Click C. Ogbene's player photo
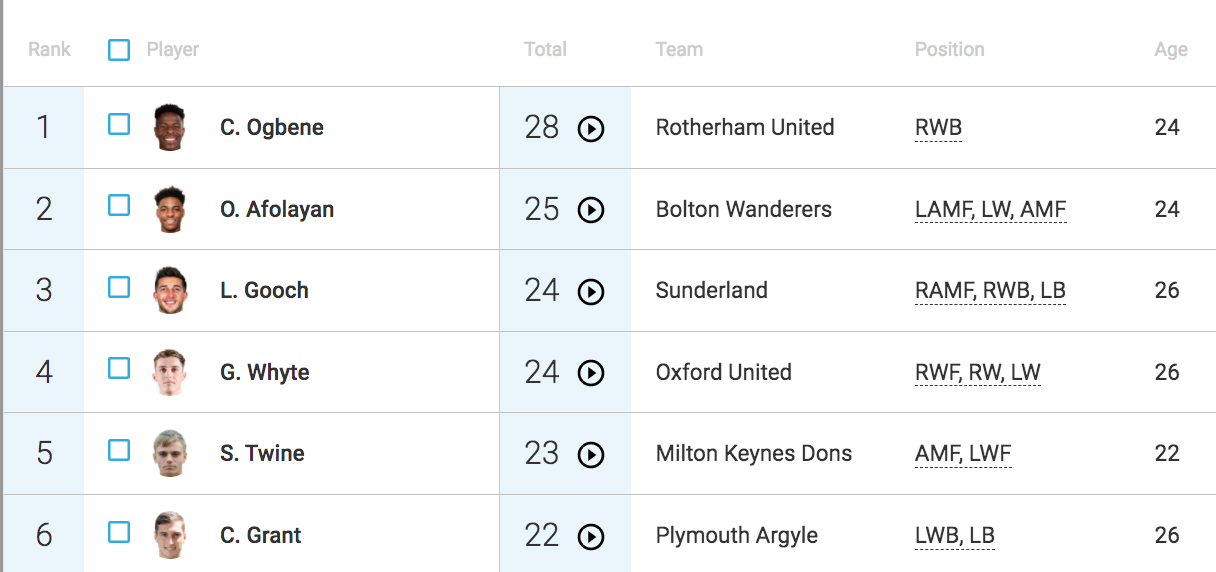The image size is (1216, 572). tap(170, 128)
